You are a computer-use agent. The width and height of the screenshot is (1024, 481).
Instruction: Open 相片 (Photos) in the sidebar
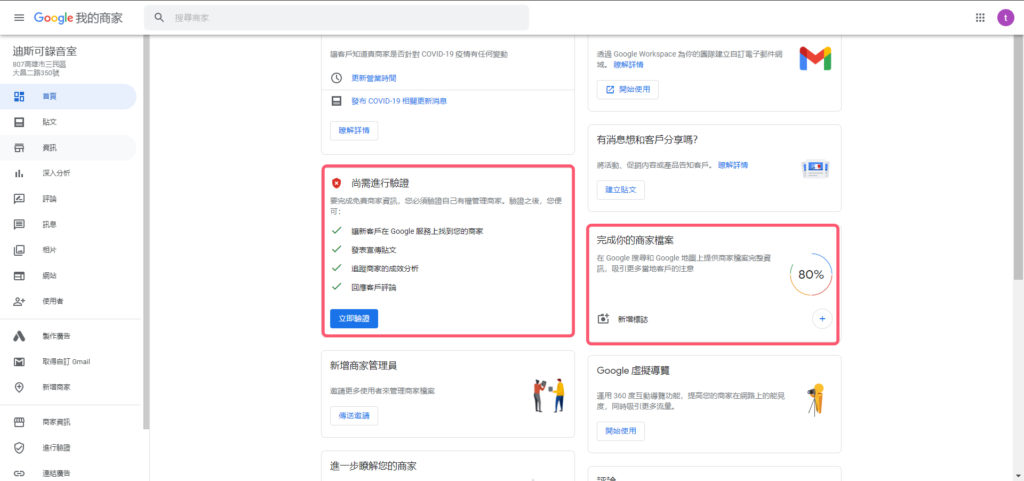49,250
